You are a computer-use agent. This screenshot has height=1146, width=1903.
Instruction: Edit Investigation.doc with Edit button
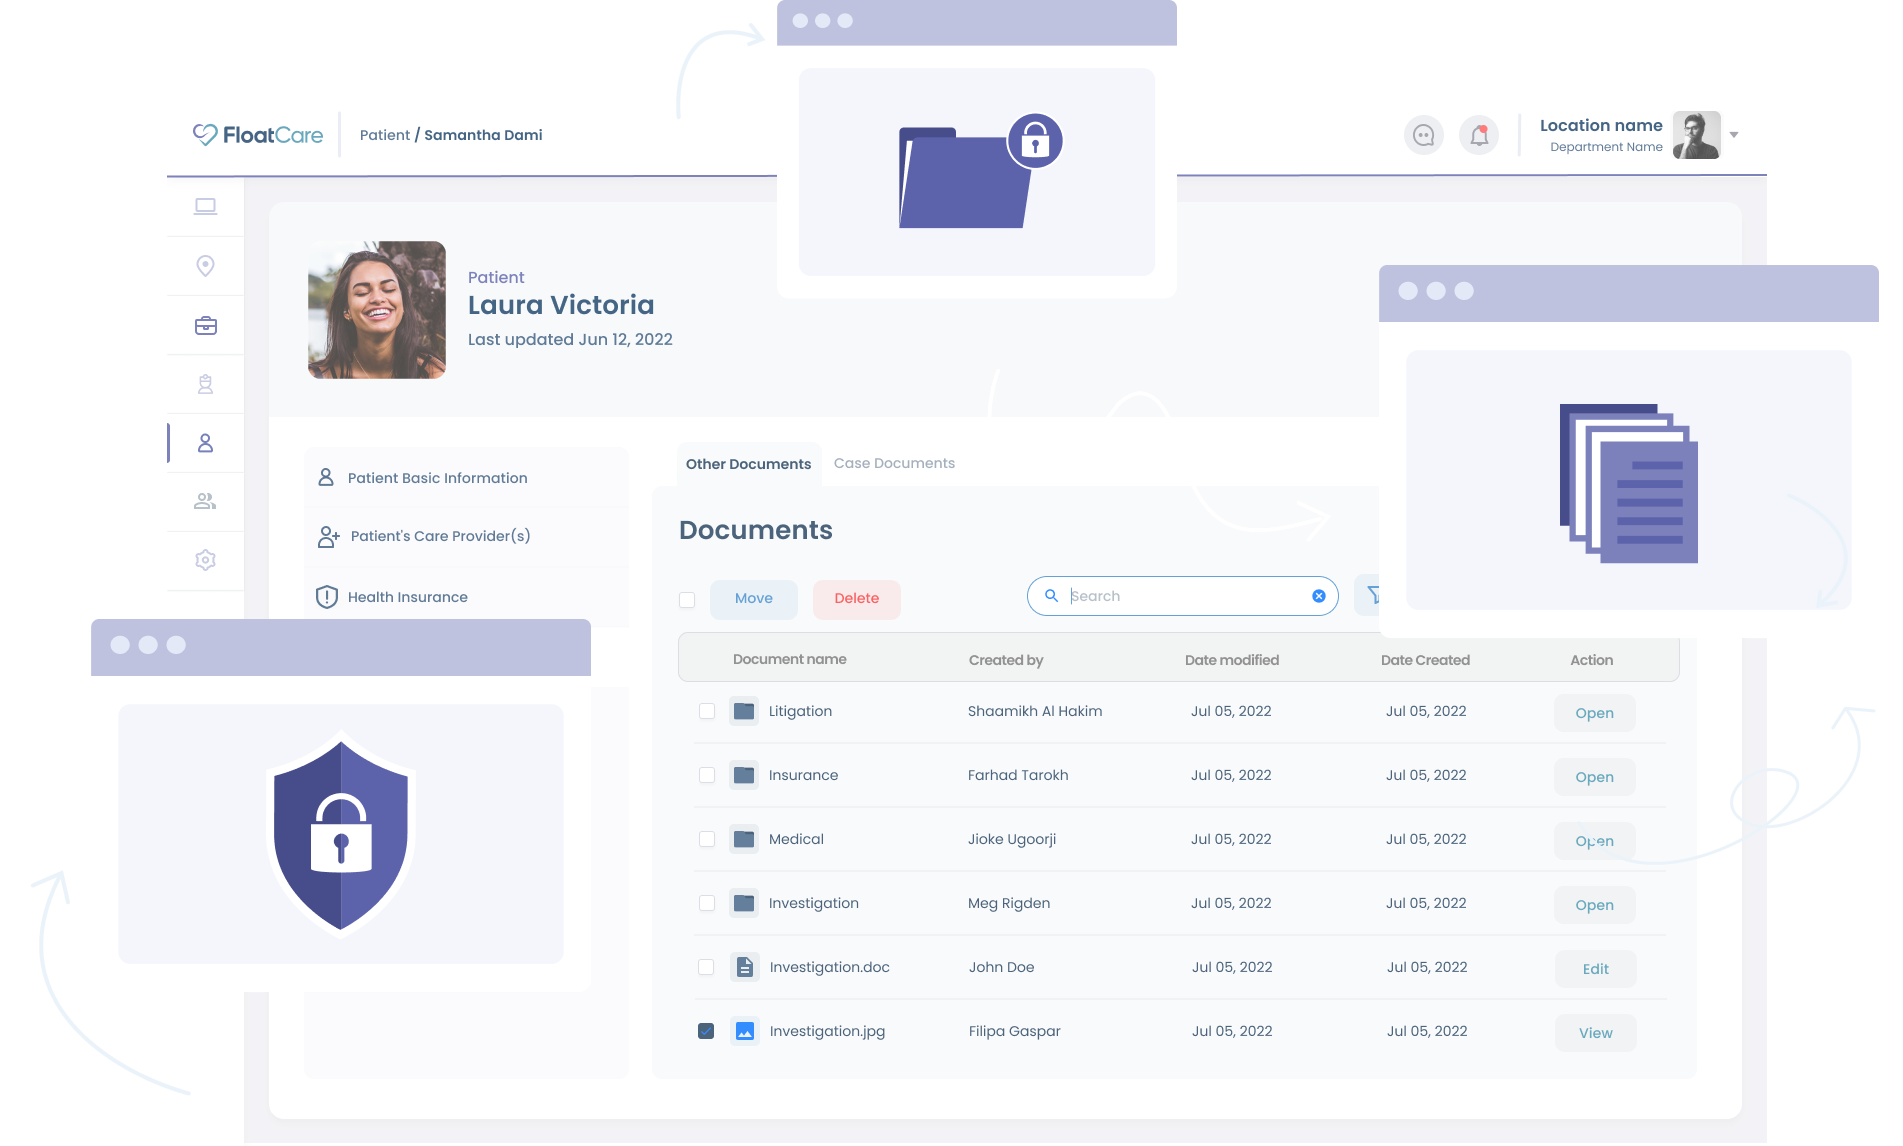(1595, 969)
